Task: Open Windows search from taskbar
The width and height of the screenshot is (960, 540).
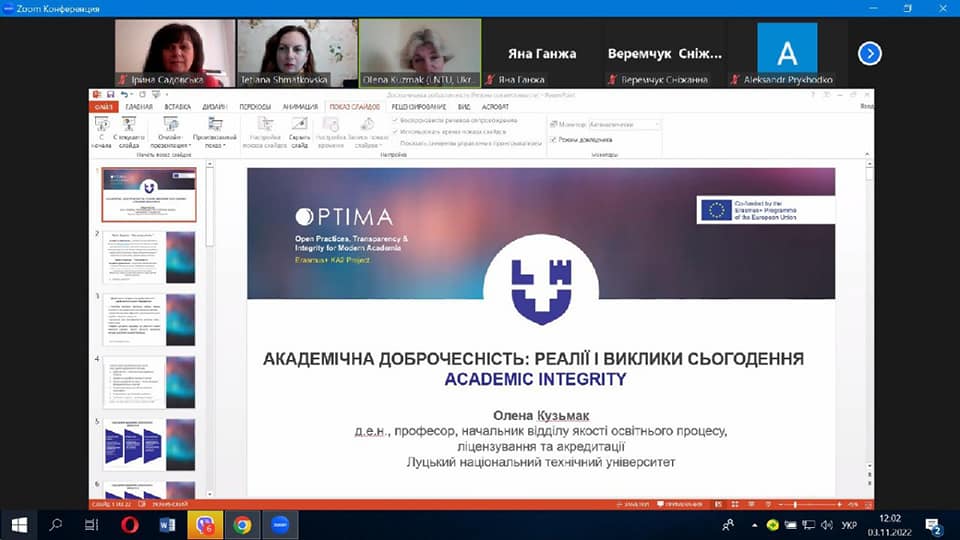Action: click(x=56, y=525)
